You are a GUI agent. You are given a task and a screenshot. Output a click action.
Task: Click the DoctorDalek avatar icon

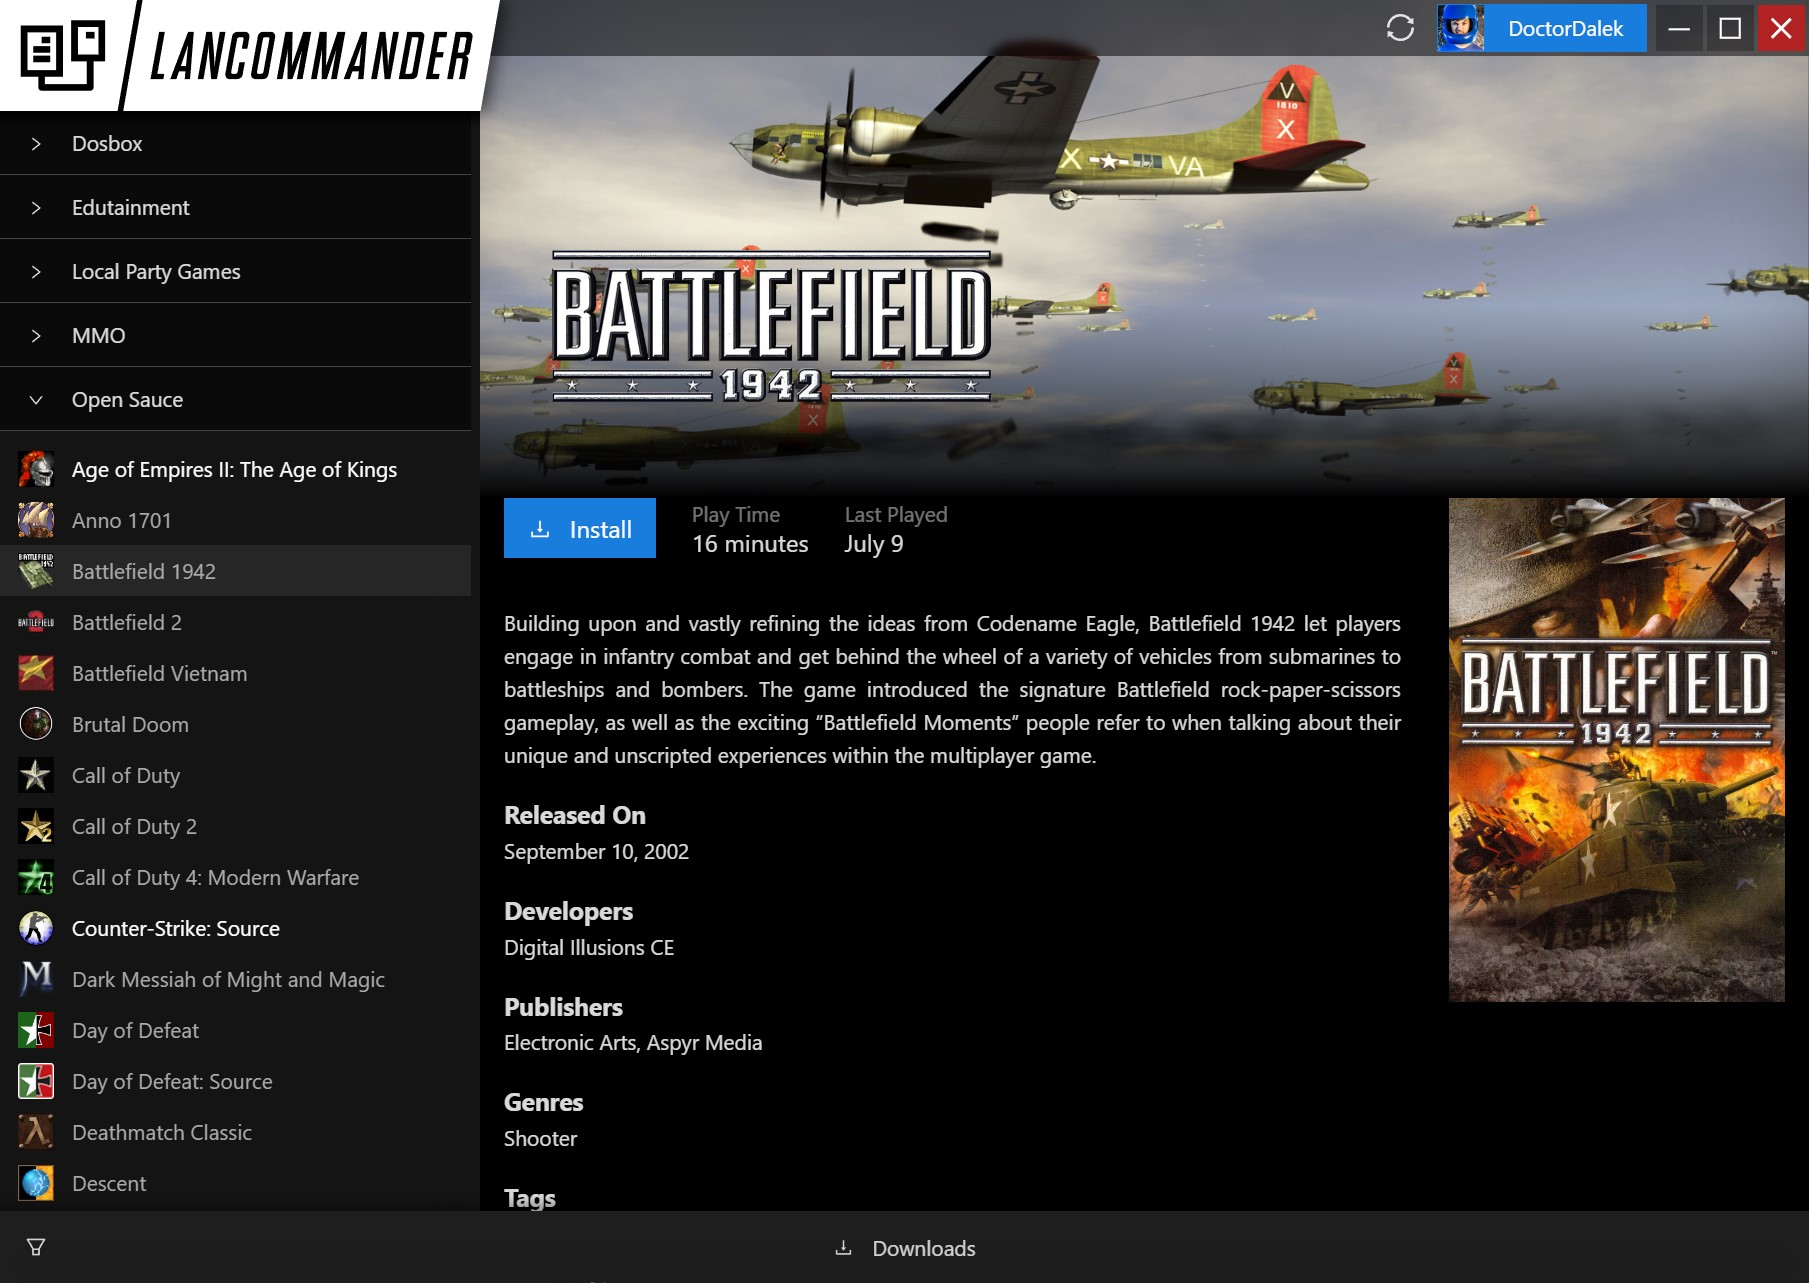click(x=1460, y=29)
